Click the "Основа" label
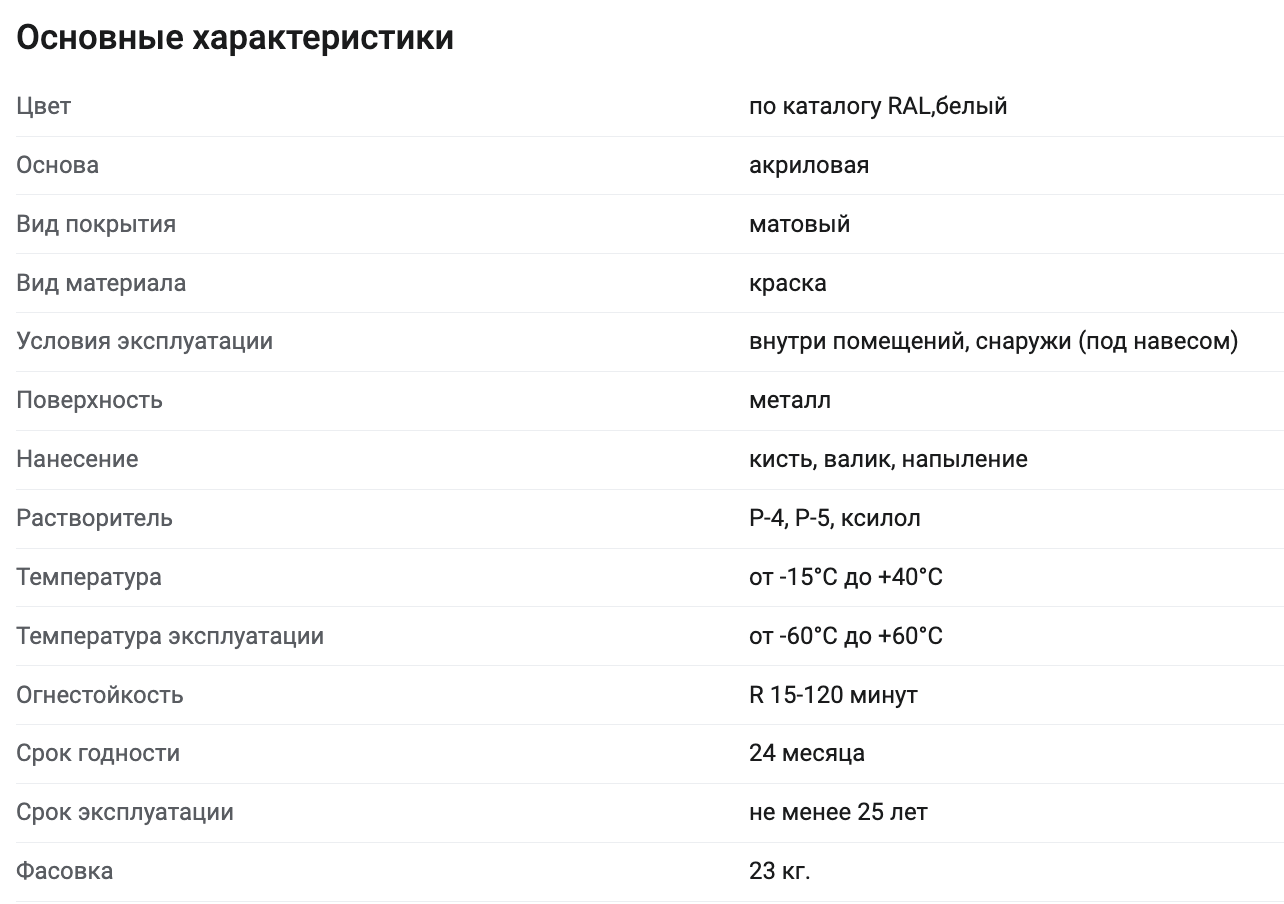The width and height of the screenshot is (1284, 904). click(57, 165)
